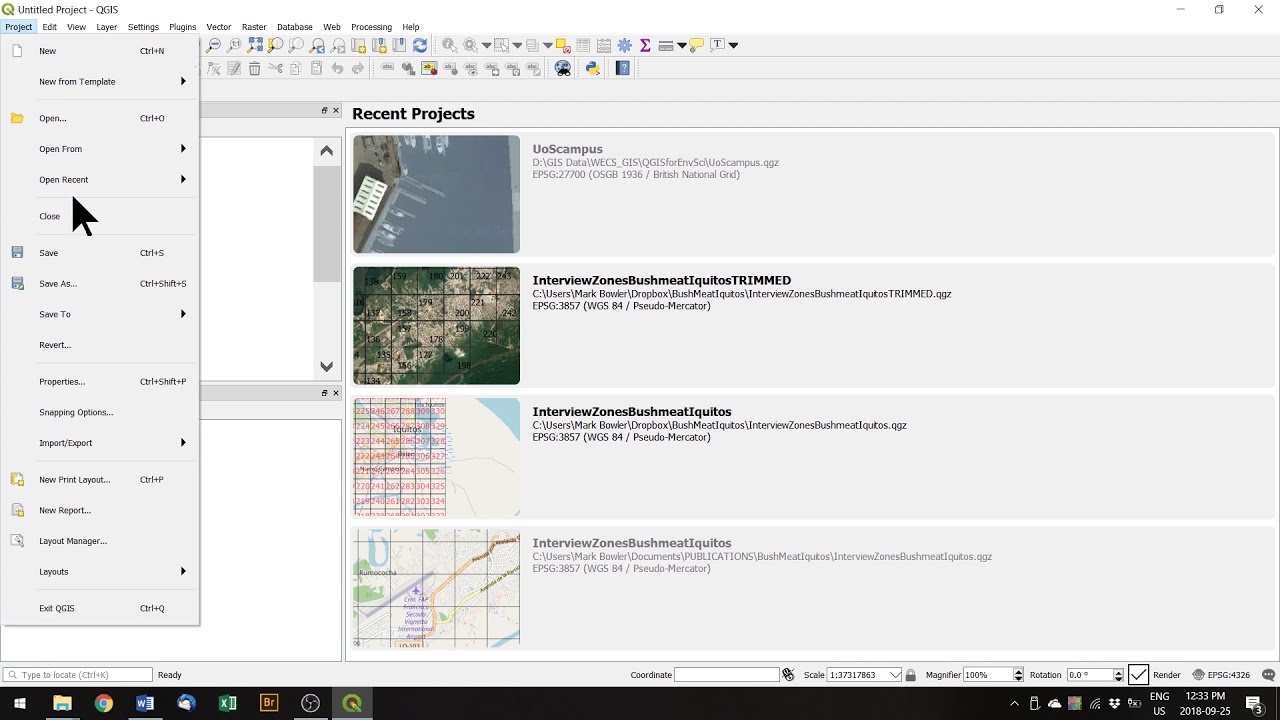Open Microsoft Excel from the taskbar
The width and height of the screenshot is (1280, 720).
coord(227,703)
